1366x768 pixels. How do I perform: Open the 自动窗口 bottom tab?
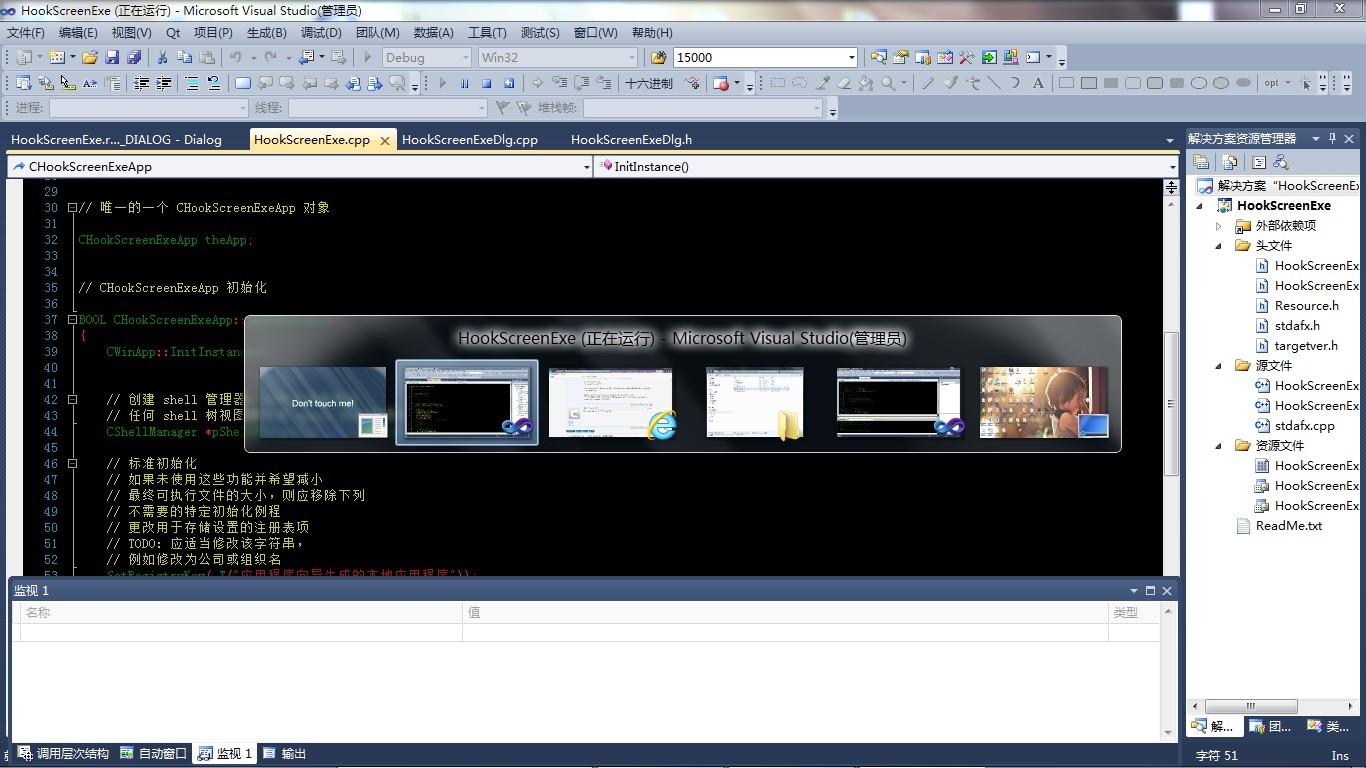tap(154, 754)
